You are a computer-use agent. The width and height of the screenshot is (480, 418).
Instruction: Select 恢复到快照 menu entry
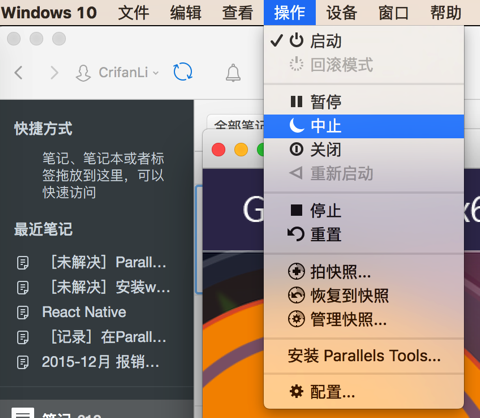(364, 295)
